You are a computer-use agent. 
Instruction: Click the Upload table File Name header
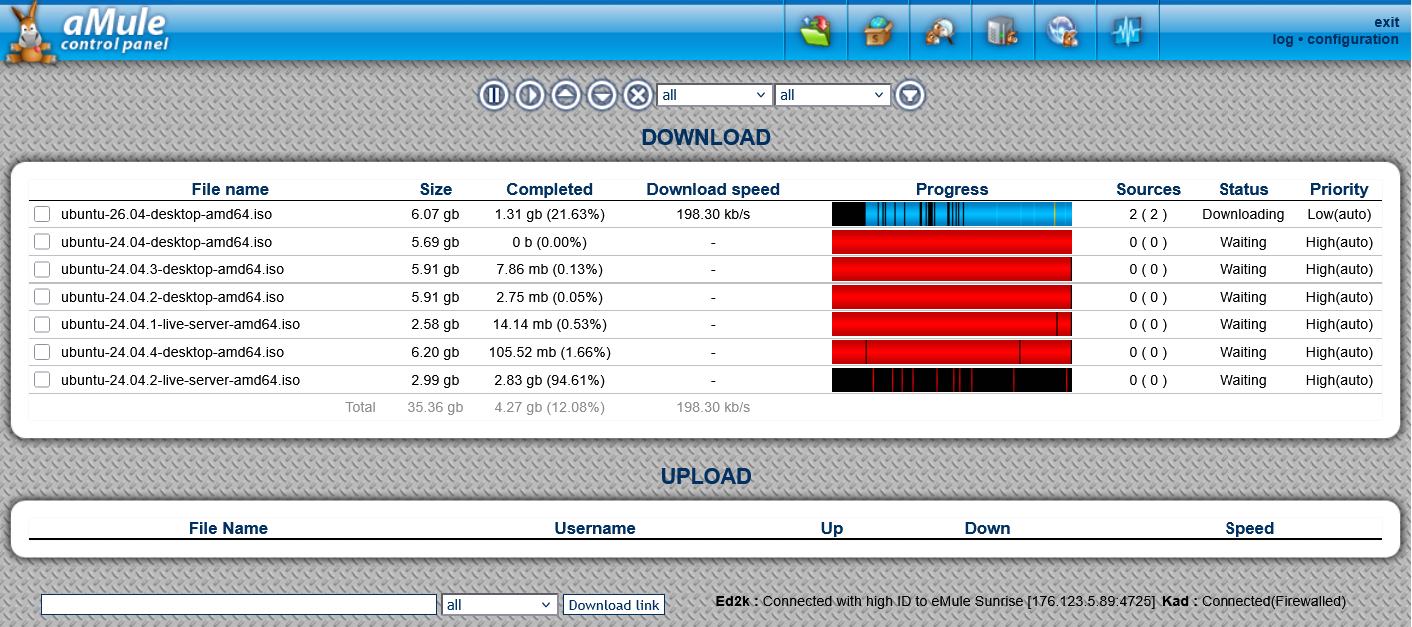pos(228,528)
